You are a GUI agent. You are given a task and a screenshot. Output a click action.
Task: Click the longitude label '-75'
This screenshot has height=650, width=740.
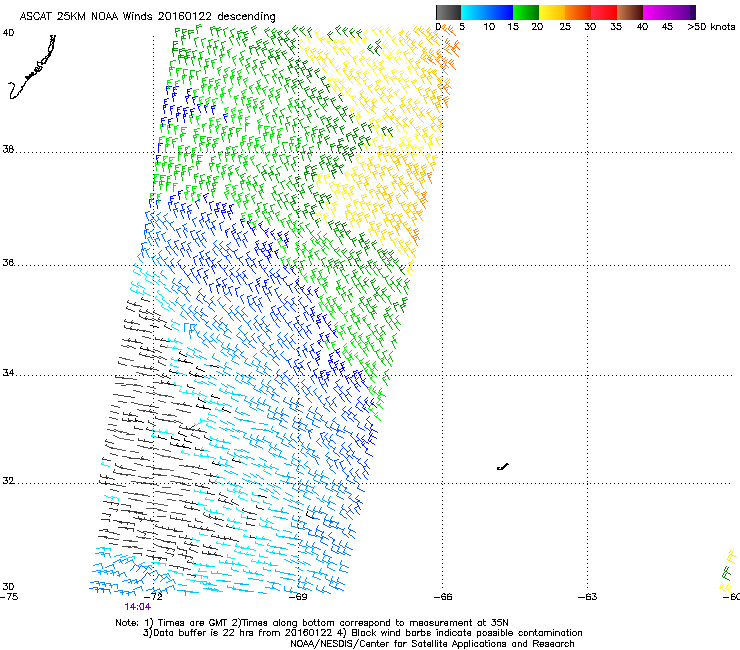9,597
